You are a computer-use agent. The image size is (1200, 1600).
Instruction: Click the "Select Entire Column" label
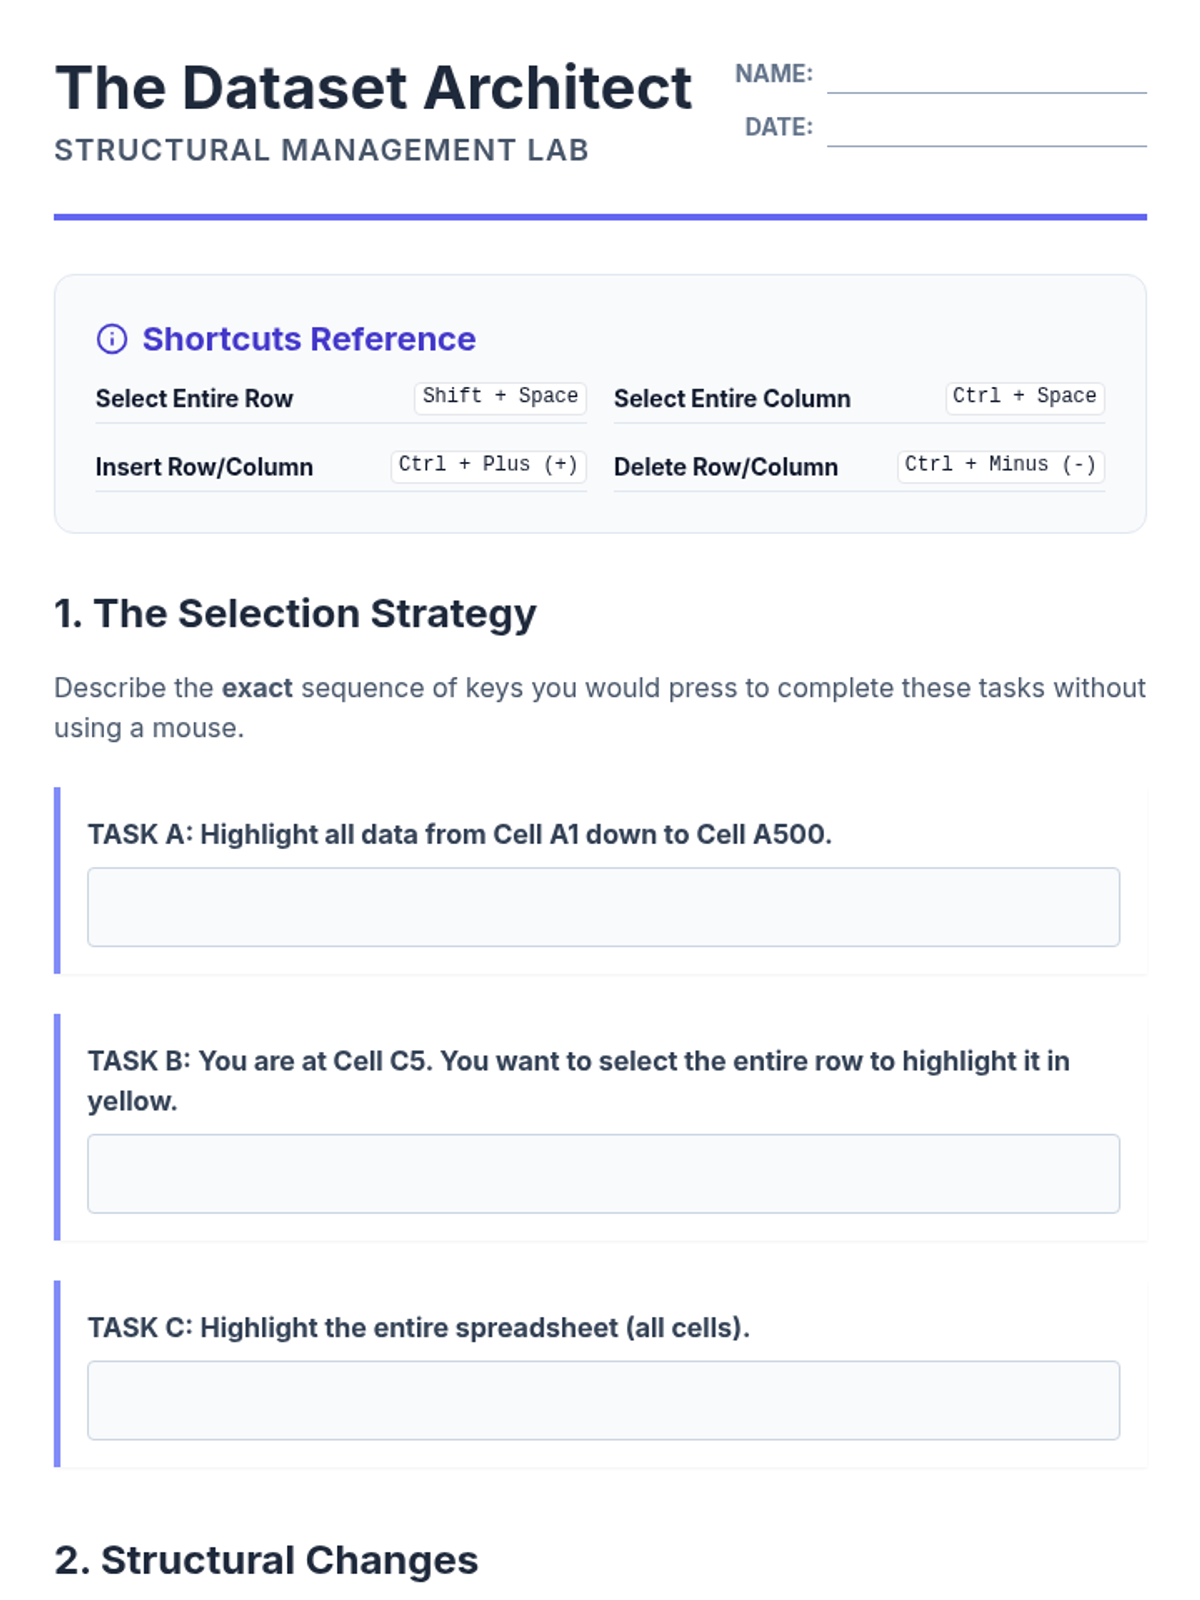(732, 399)
